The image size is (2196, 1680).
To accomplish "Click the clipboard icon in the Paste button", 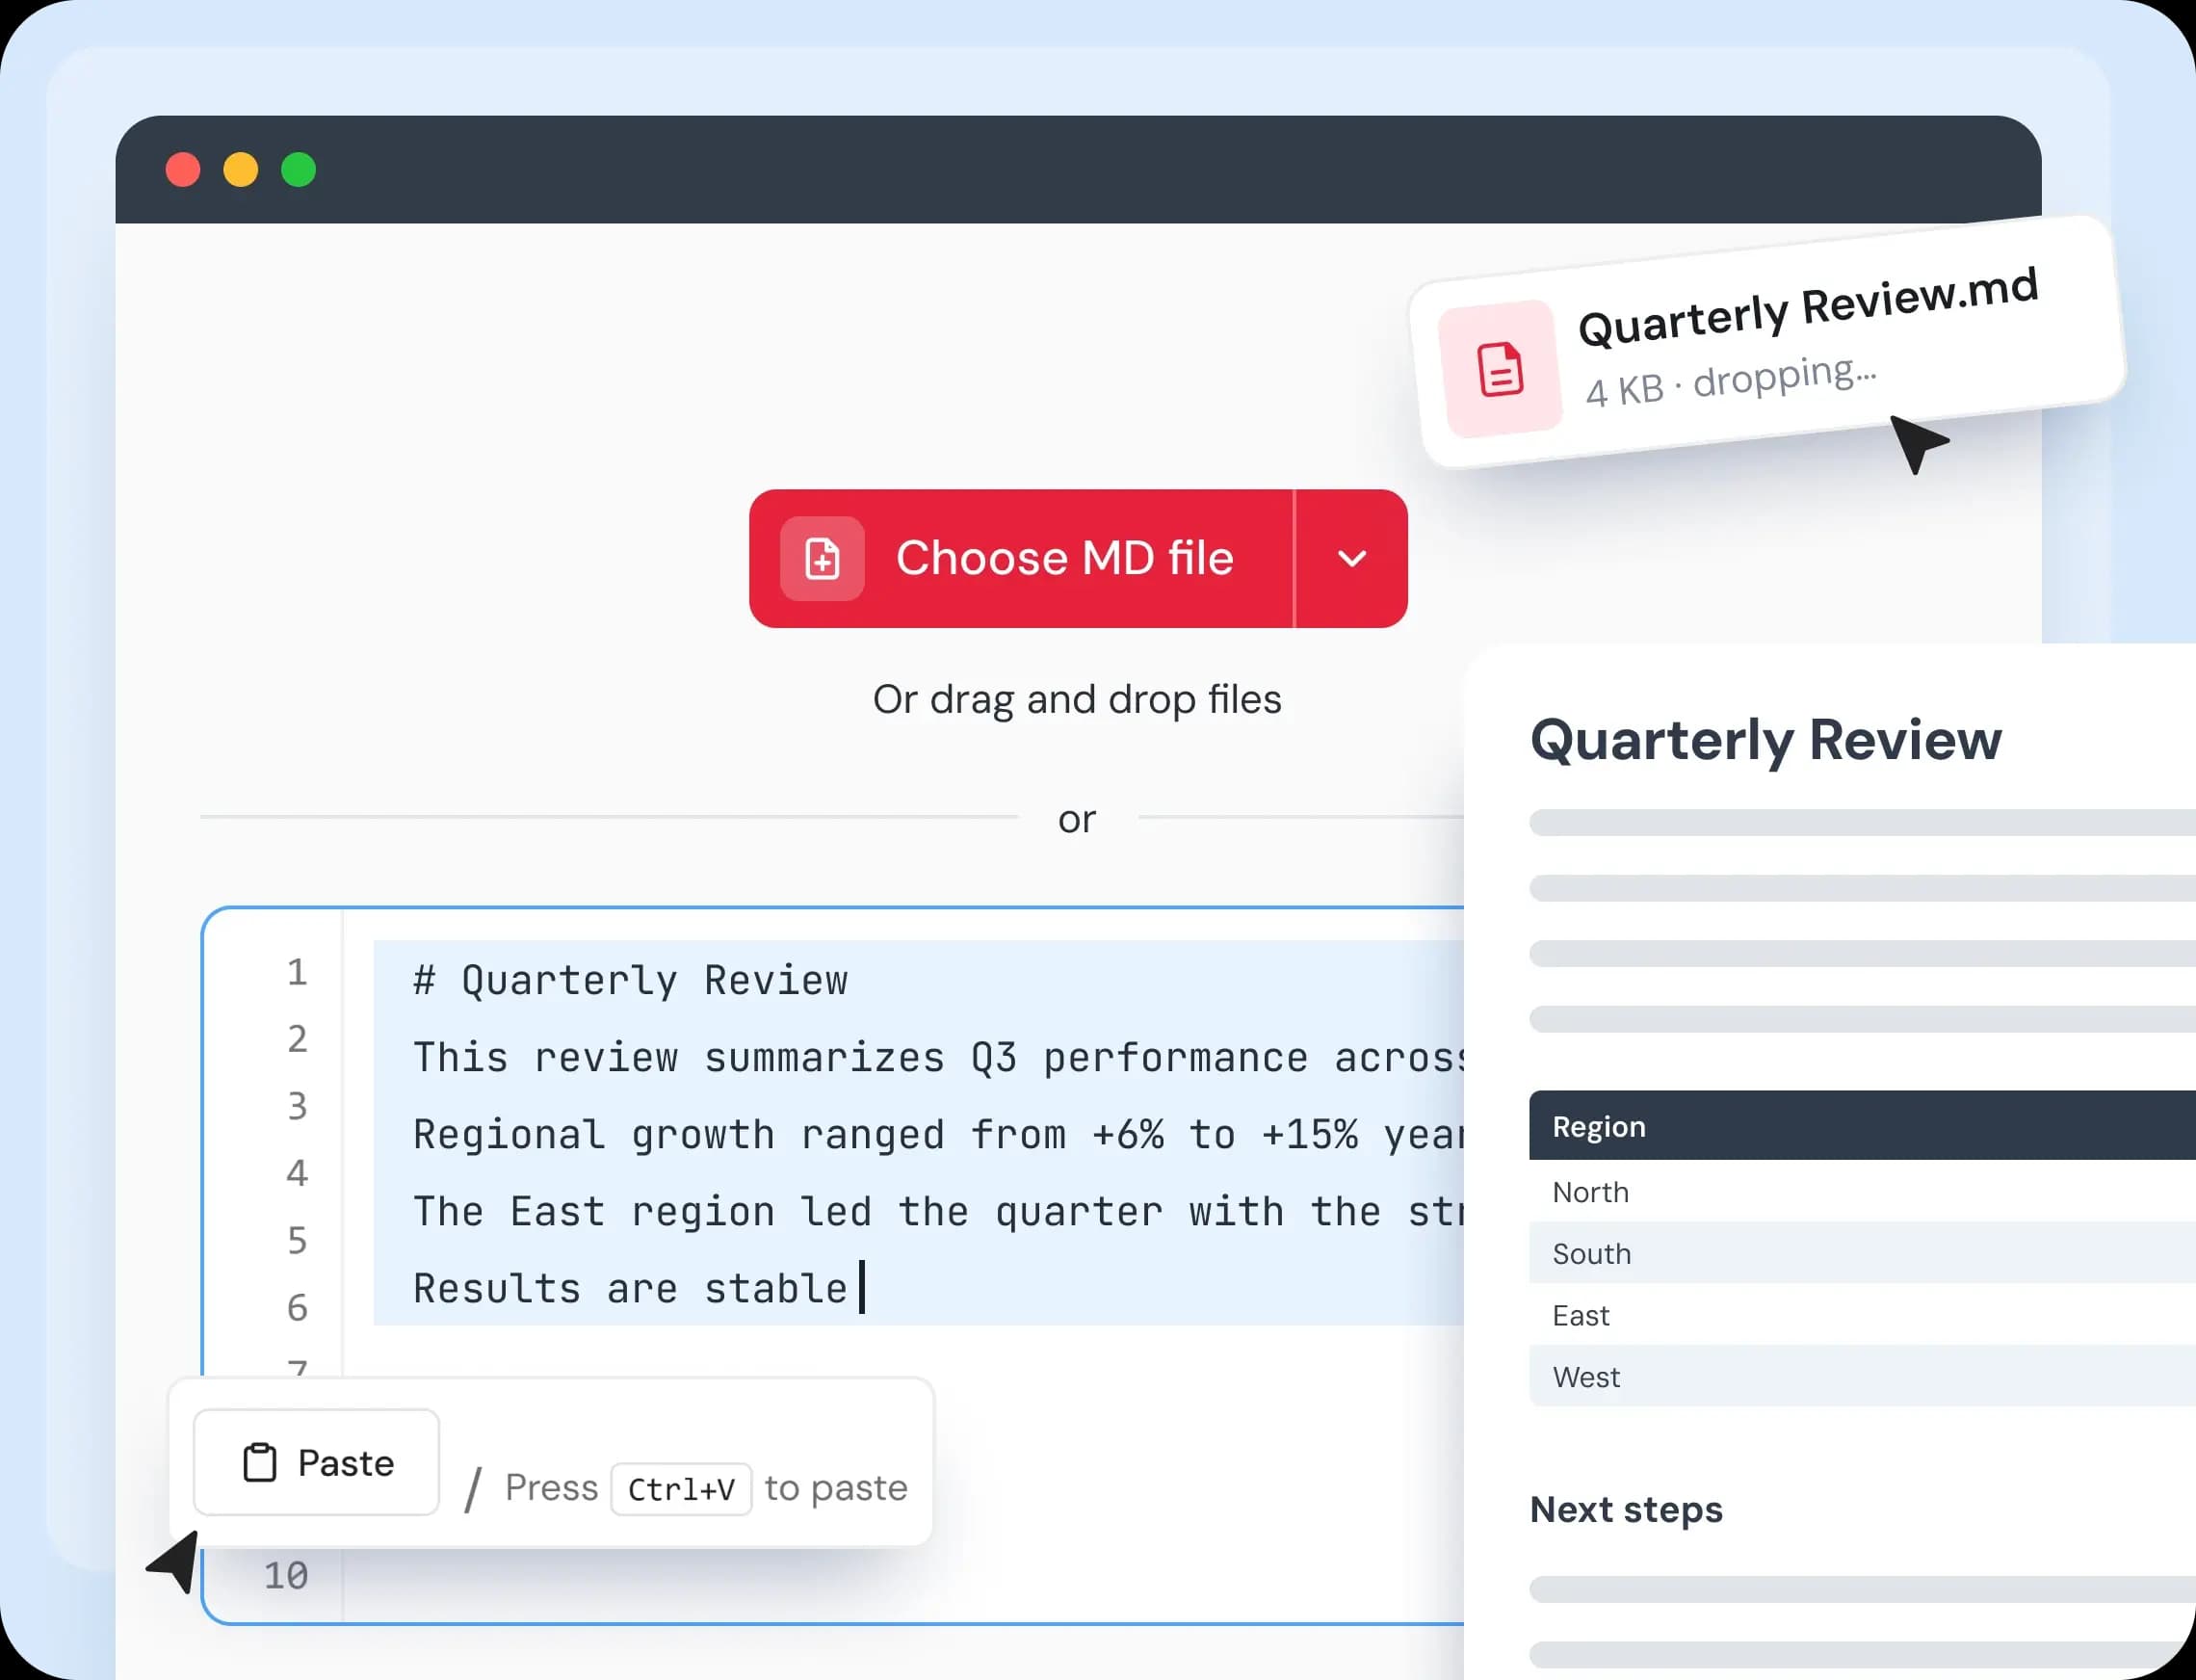I will click(x=260, y=1462).
